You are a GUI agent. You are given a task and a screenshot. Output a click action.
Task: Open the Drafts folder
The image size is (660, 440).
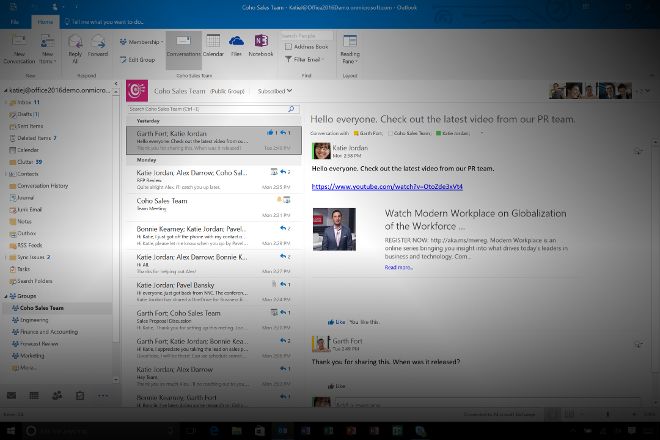24,114
